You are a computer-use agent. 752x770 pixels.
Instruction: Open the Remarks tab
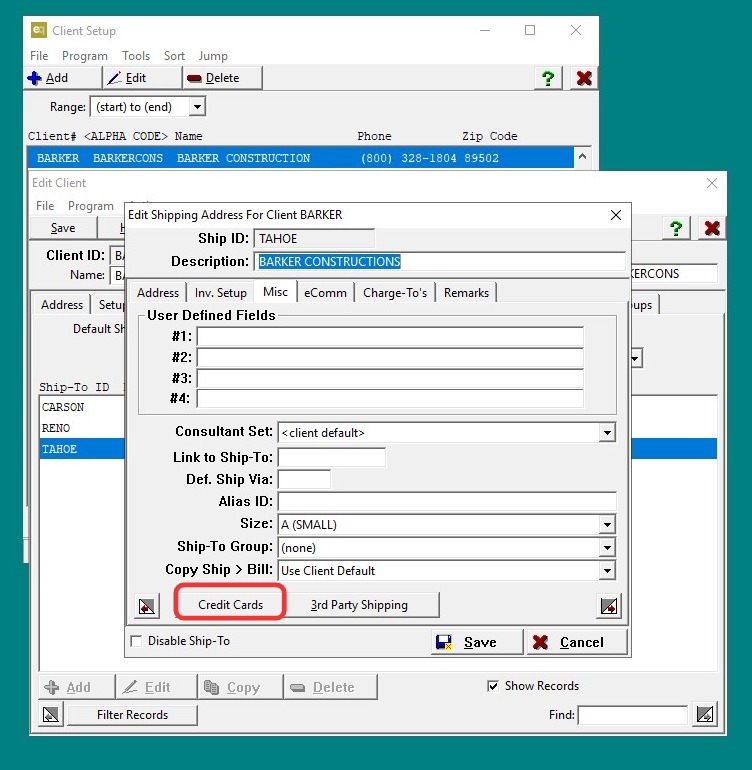coord(466,293)
